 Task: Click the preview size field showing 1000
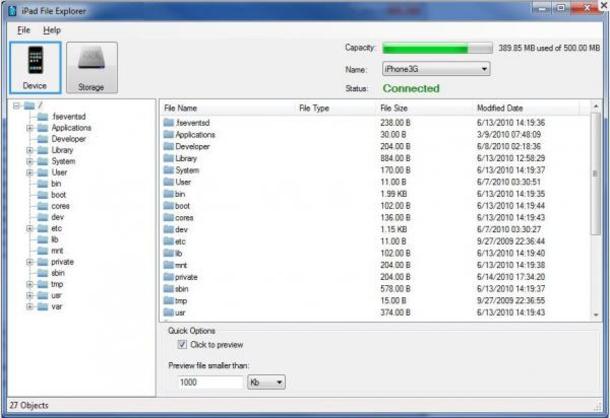pyautogui.click(x=210, y=382)
